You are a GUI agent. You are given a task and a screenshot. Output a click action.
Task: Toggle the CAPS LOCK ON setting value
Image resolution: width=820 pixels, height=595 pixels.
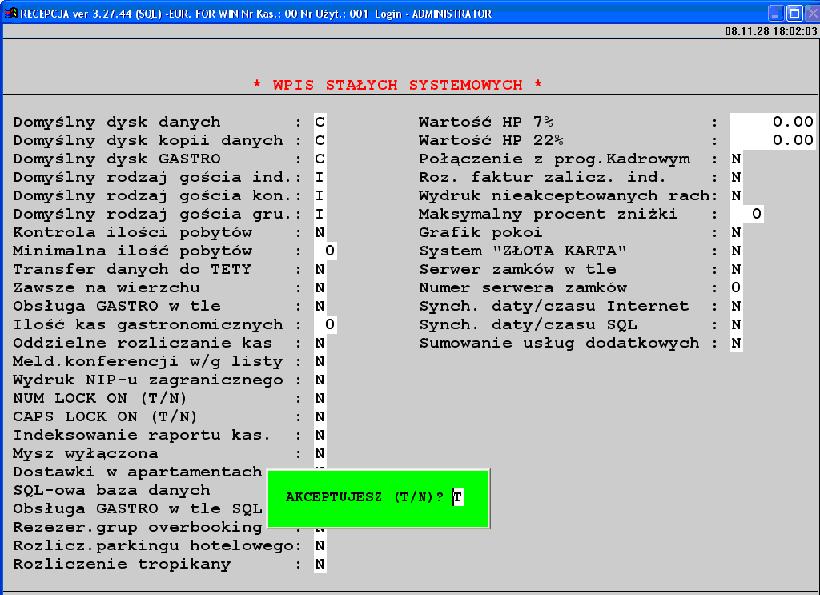point(320,417)
